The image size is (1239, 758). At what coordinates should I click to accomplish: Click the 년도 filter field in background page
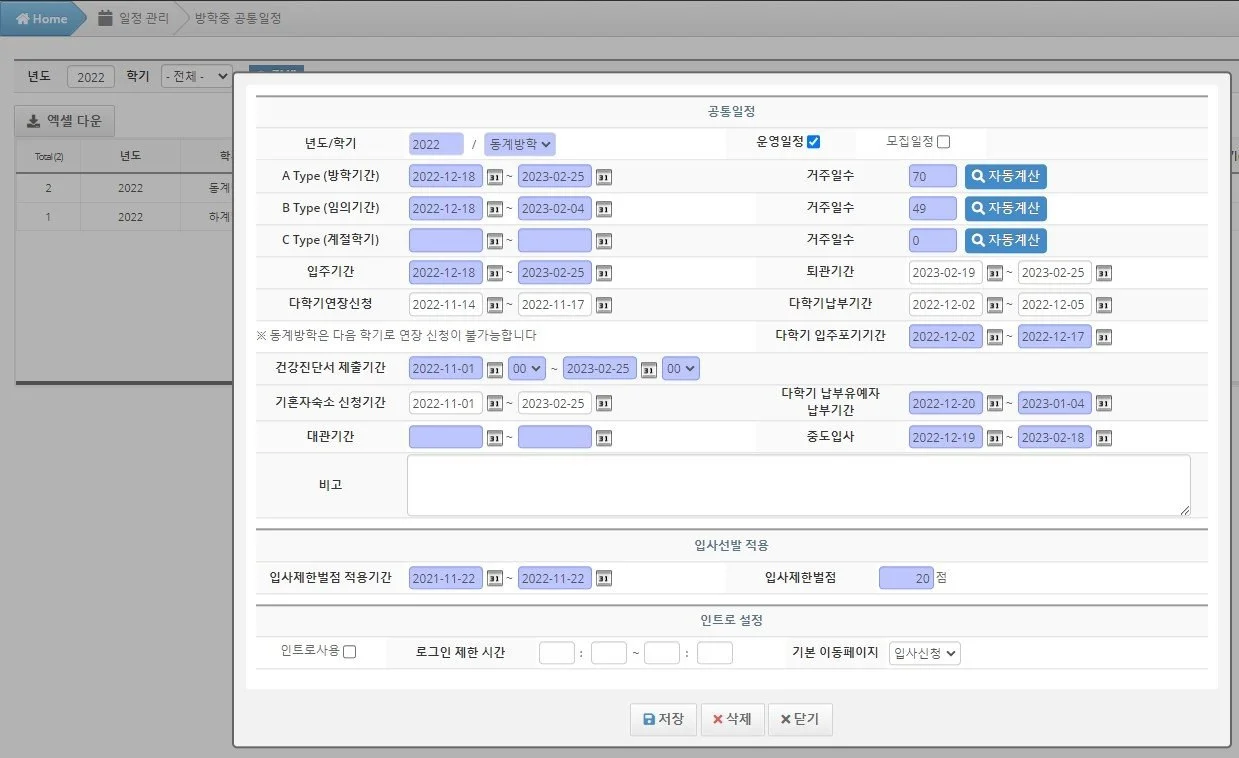tap(91, 77)
